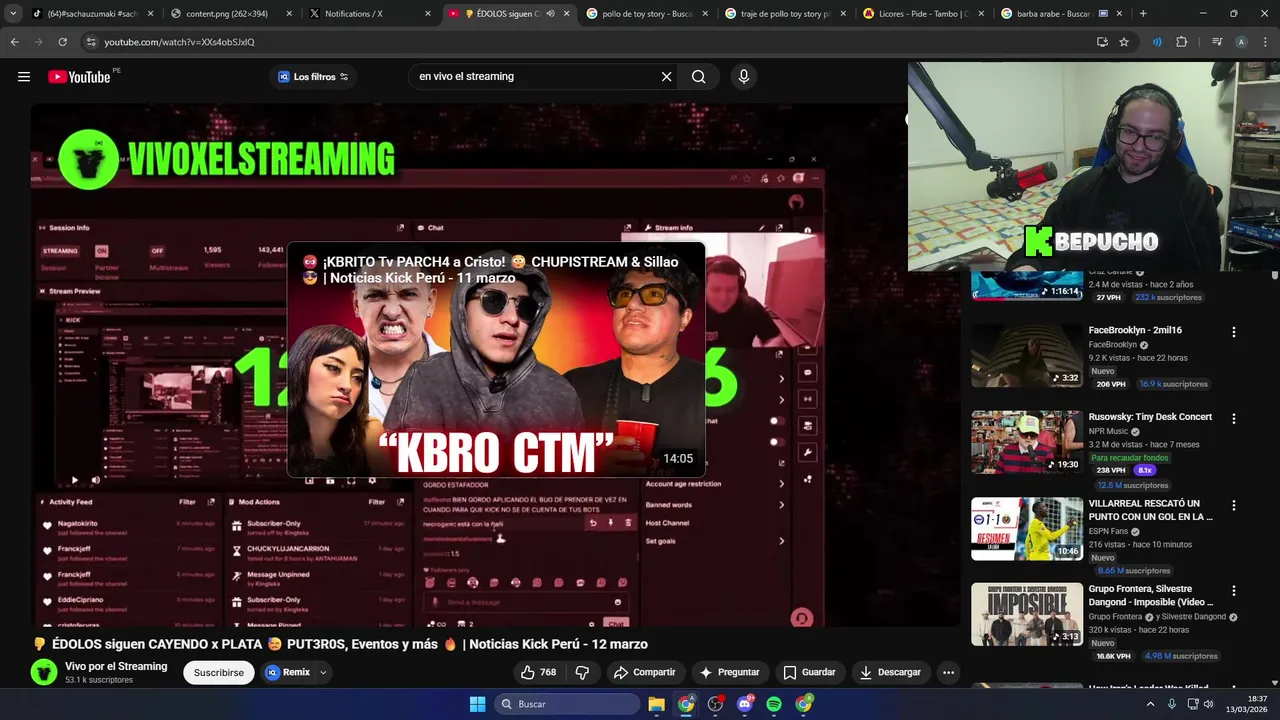Click the Compartir share button
This screenshot has width=1280, height=720.
(x=645, y=672)
